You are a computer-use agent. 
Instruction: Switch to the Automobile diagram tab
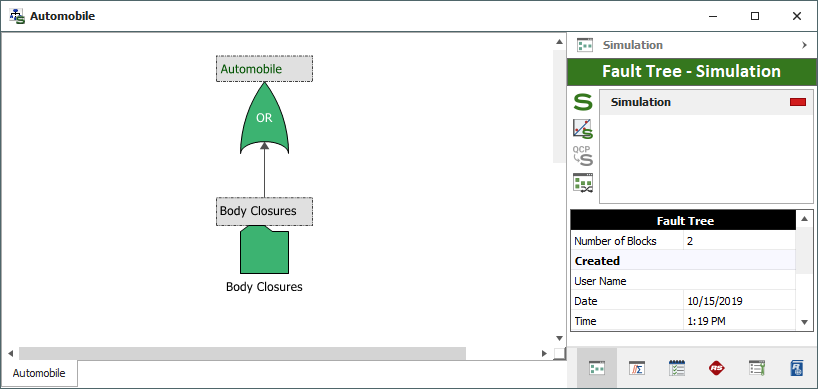39,373
